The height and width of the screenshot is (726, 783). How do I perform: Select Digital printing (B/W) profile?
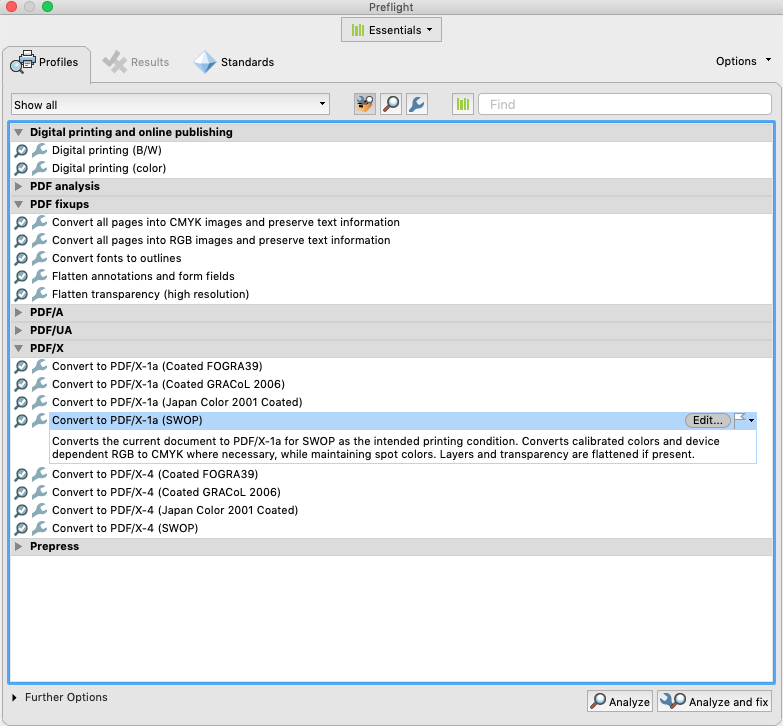pyautogui.click(x=106, y=150)
